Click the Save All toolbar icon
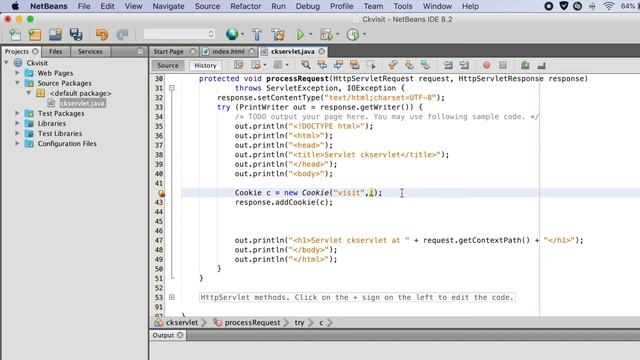 pyautogui.click(x=76, y=35)
